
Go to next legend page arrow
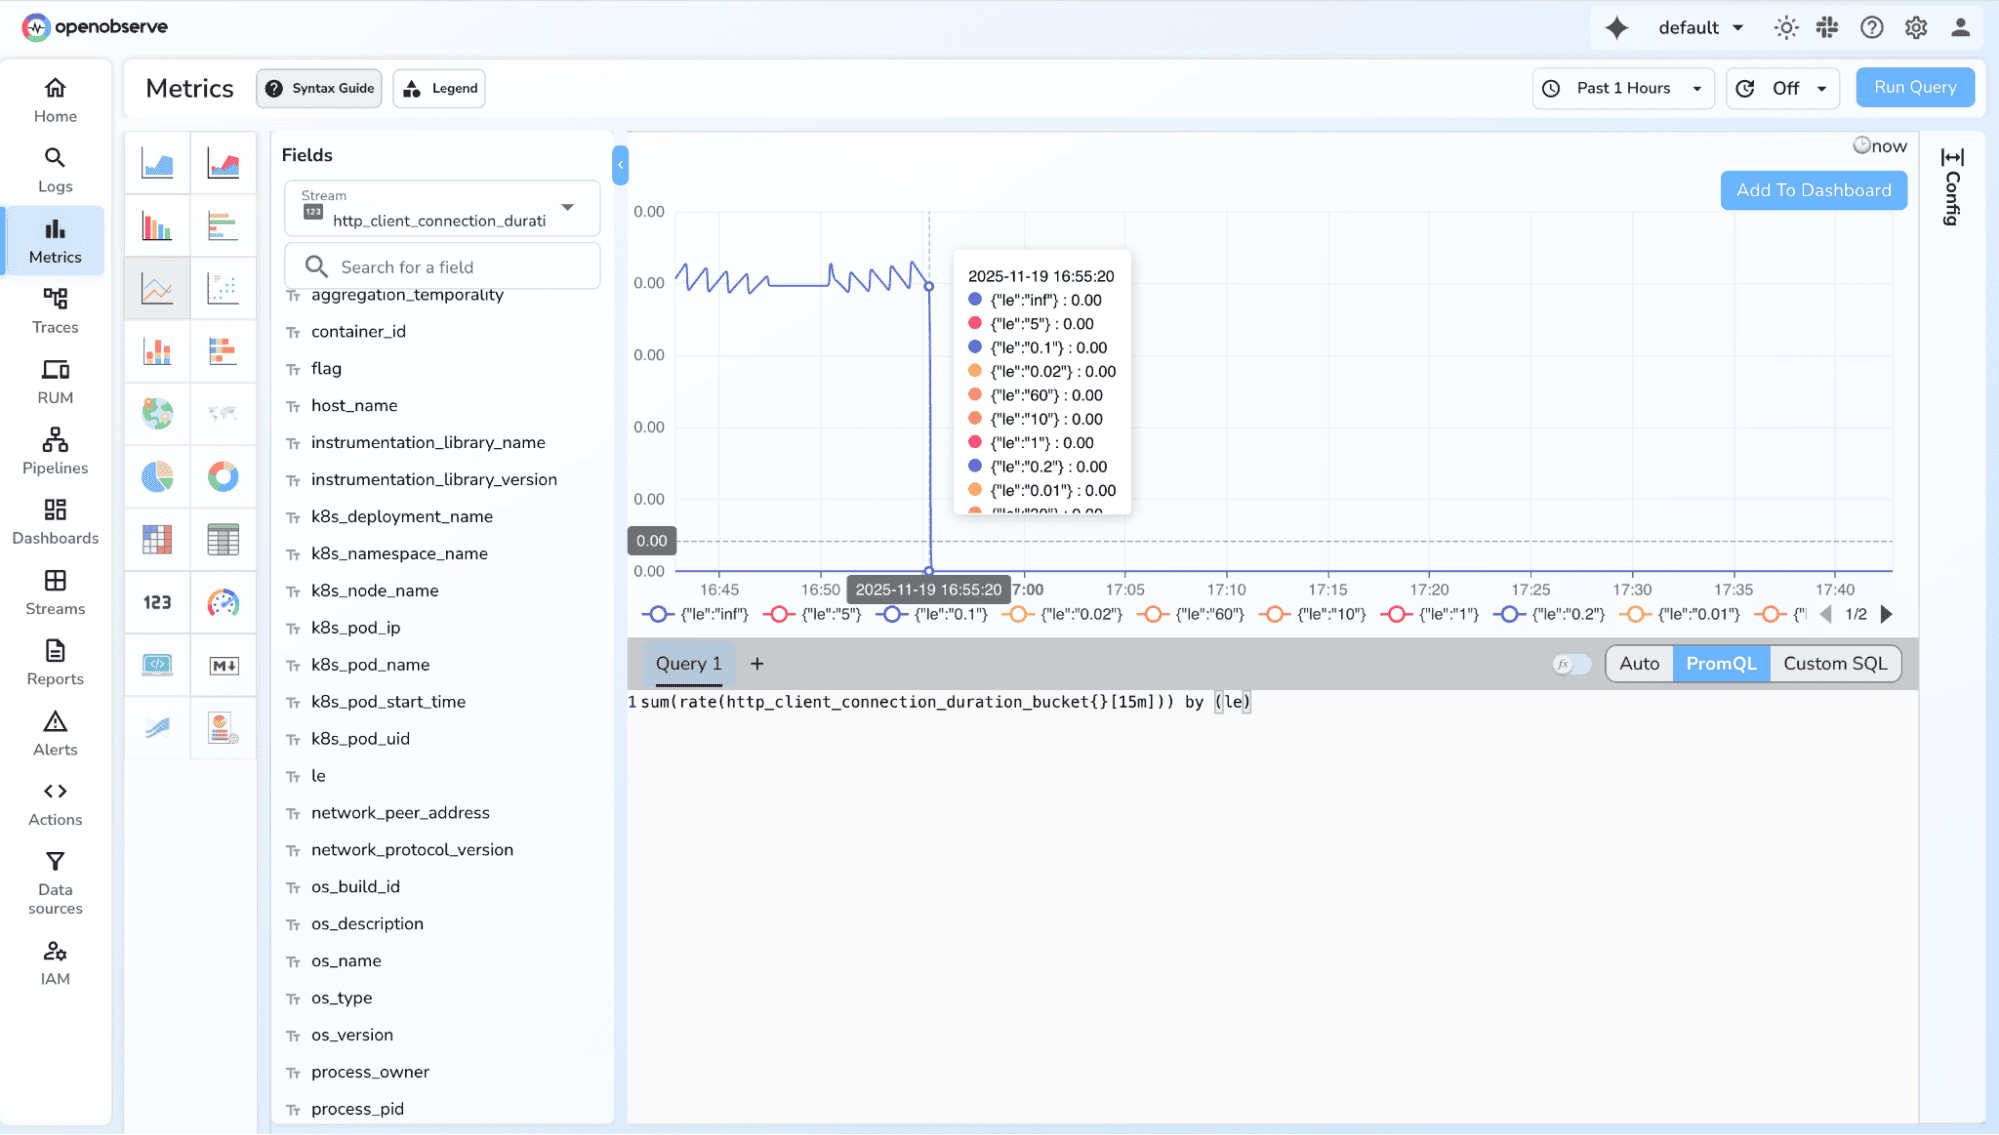(x=1887, y=614)
